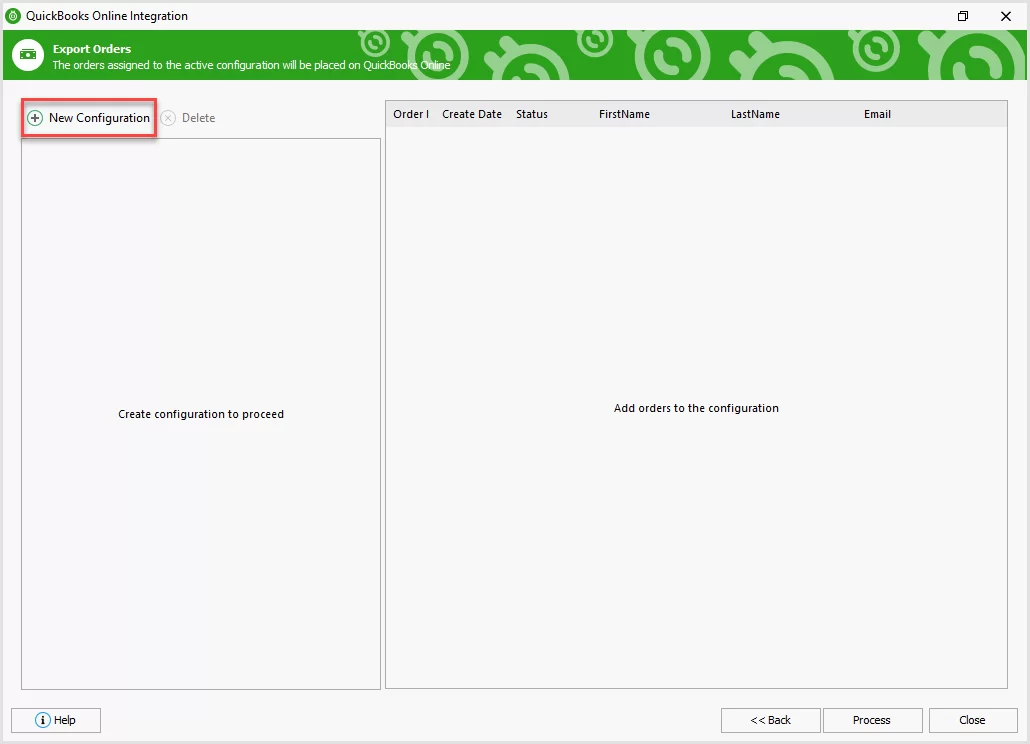Click the Export Orders header text
Screen dimensions: 1030x744
point(91,48)
